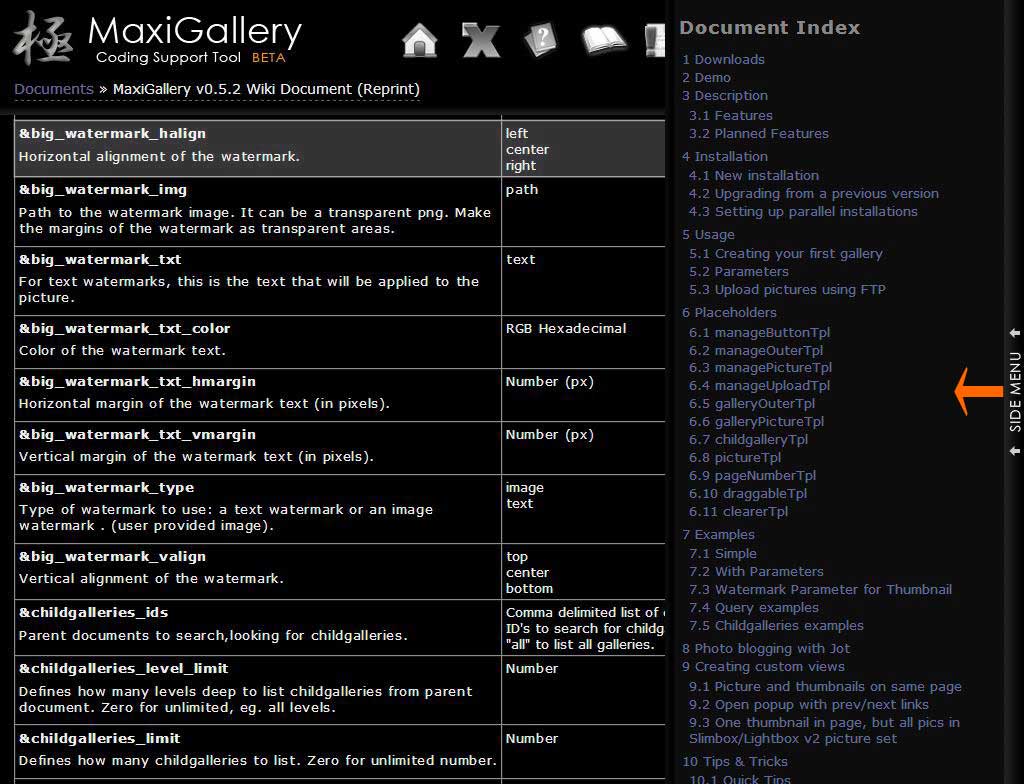Go to 3.1 Features section
This screenshot has width=1024, height=784.
click(x=730, y=116)
